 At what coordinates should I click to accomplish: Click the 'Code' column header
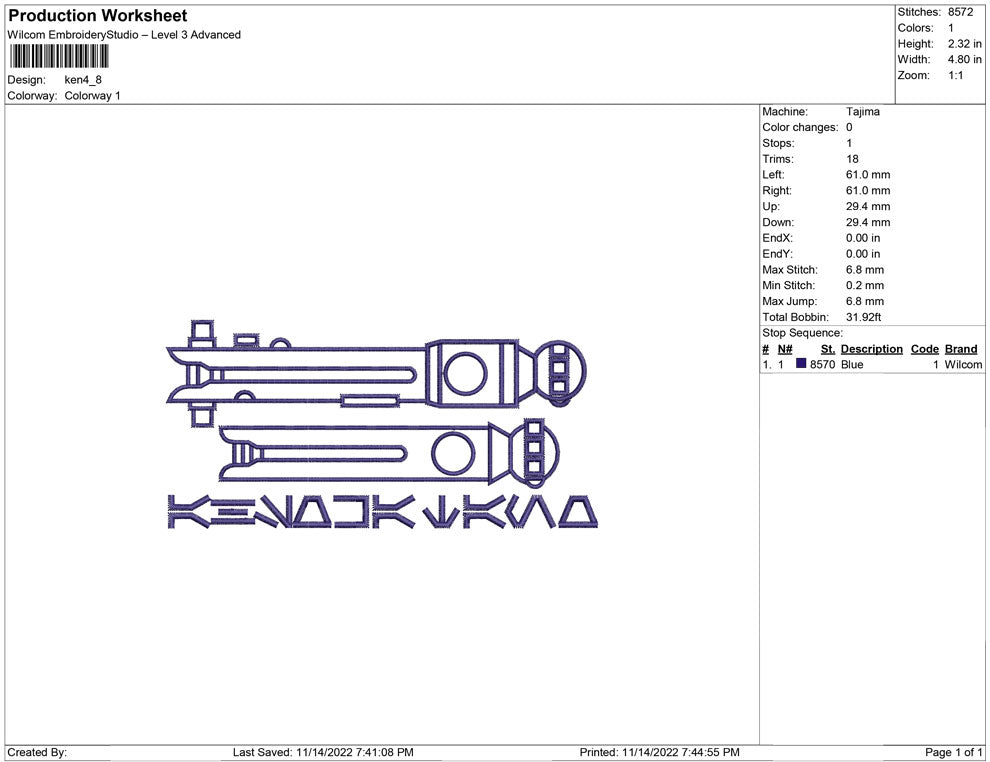click(x=924, y=349)
